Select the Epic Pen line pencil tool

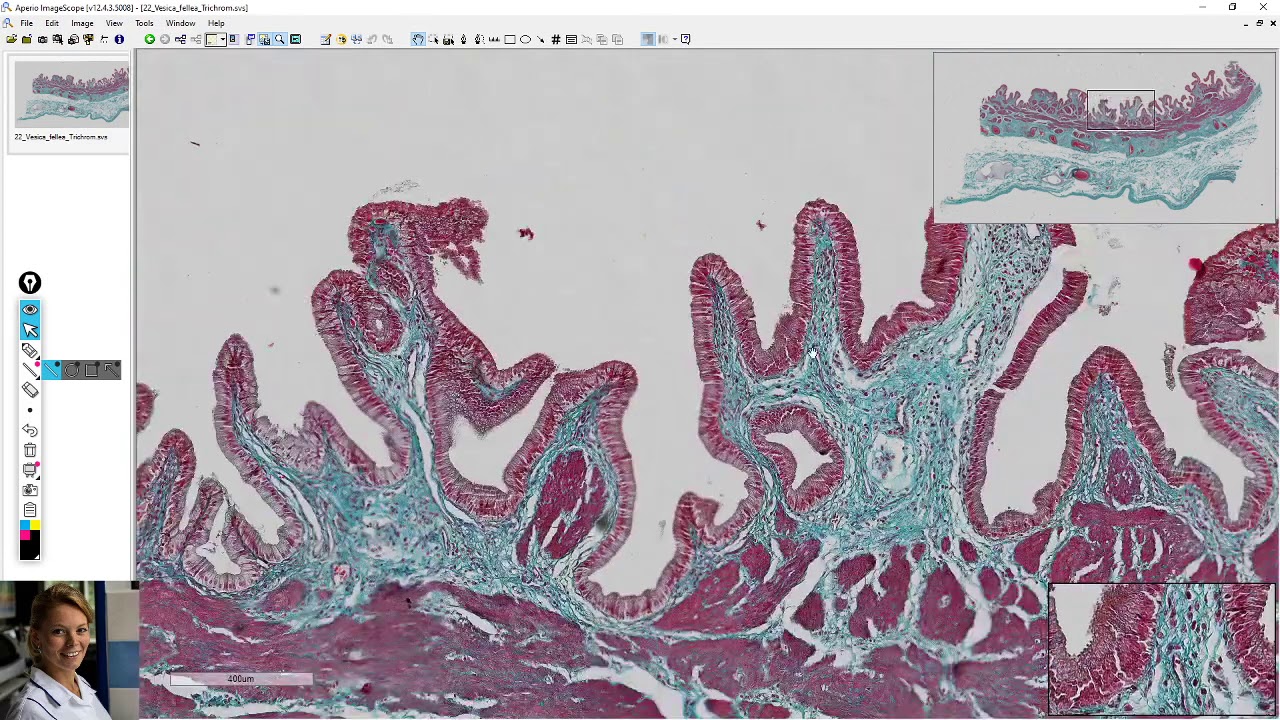[x=30, y=370]
